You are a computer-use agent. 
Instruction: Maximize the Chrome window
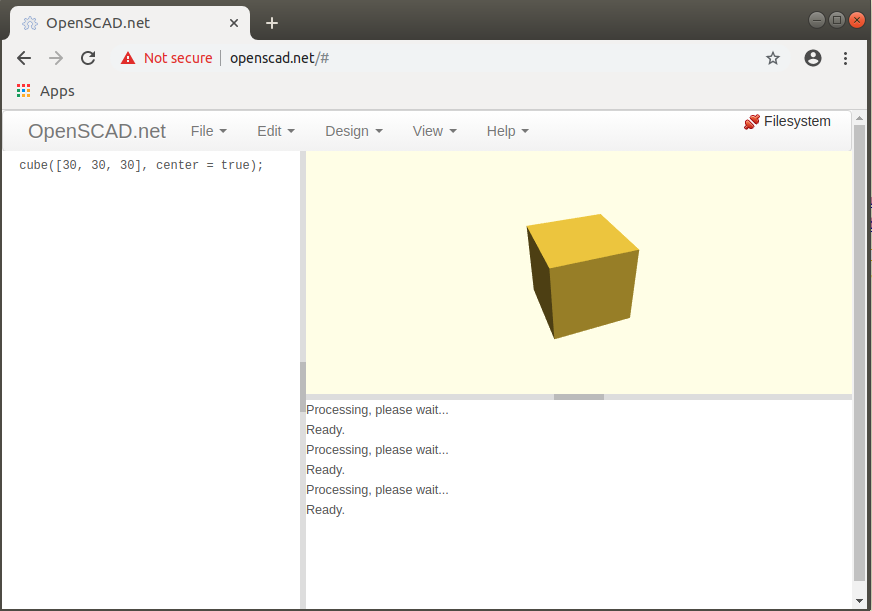[x=836, y=21]
